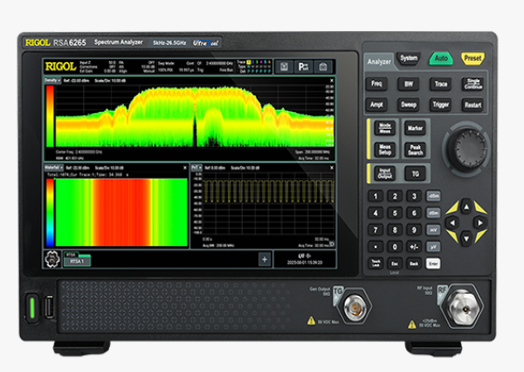The image size is (524, 372).
Task: Close the Waterfall pane with its X
Action: 185,168
